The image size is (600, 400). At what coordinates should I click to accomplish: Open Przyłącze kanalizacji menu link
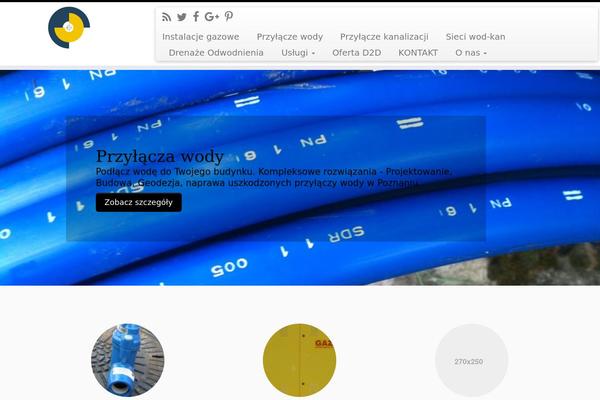pos(384,37)
